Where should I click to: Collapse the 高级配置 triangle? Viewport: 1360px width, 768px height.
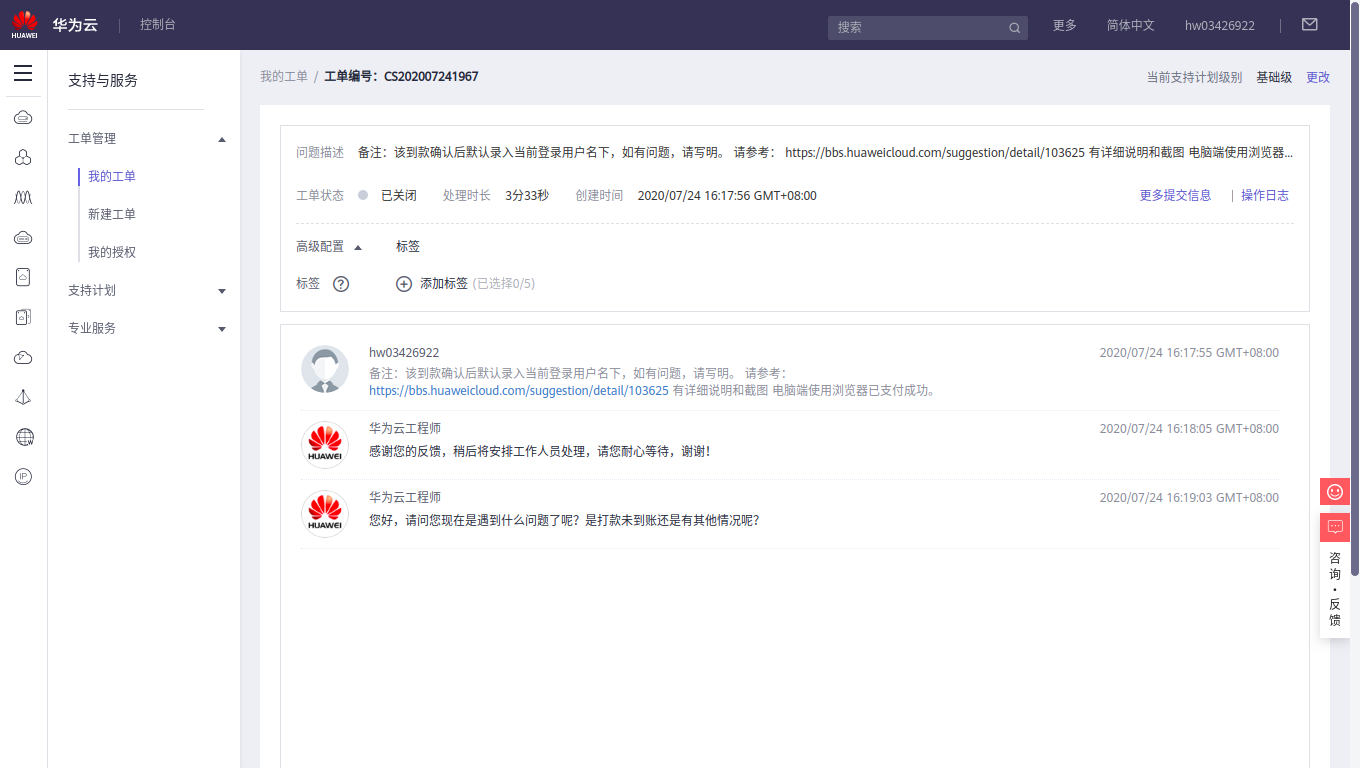pos(358,247)
